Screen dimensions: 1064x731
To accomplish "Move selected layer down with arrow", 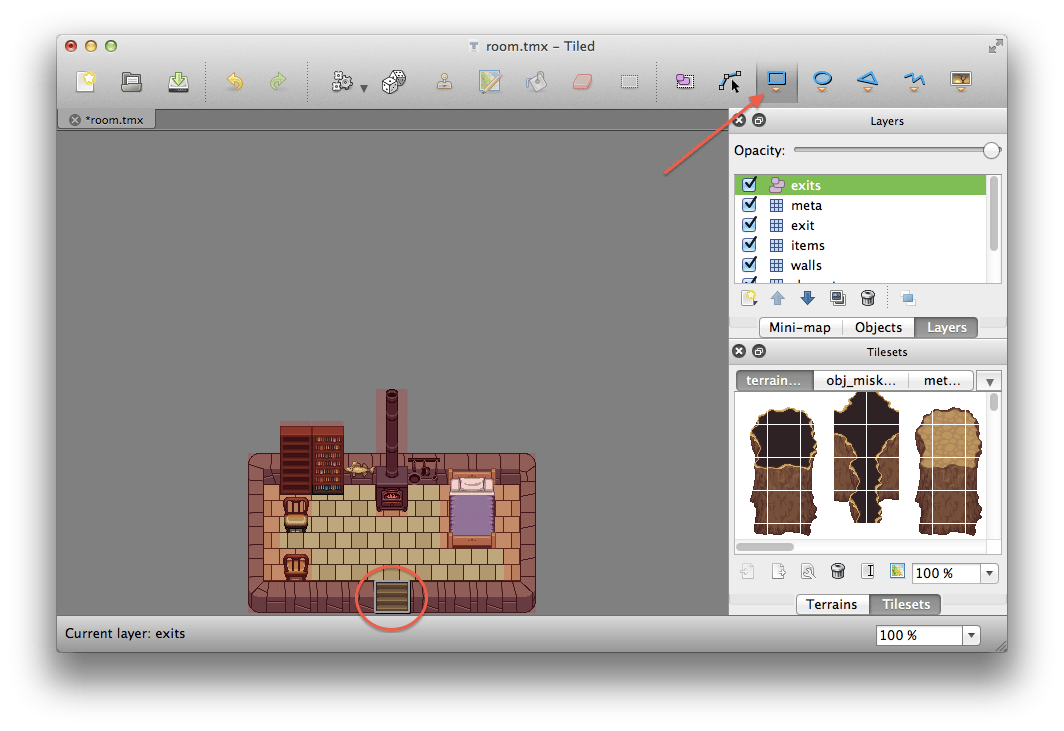I will [807, 298].
